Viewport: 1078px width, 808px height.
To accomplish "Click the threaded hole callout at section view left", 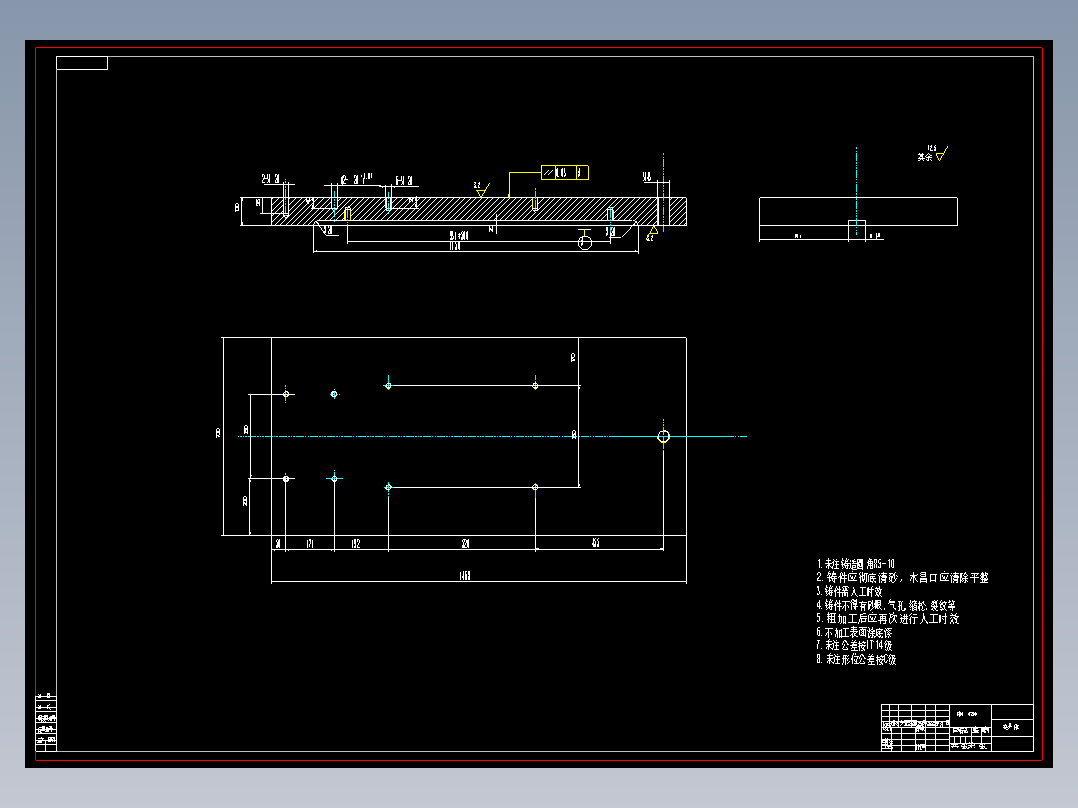I will click(268, 177).
